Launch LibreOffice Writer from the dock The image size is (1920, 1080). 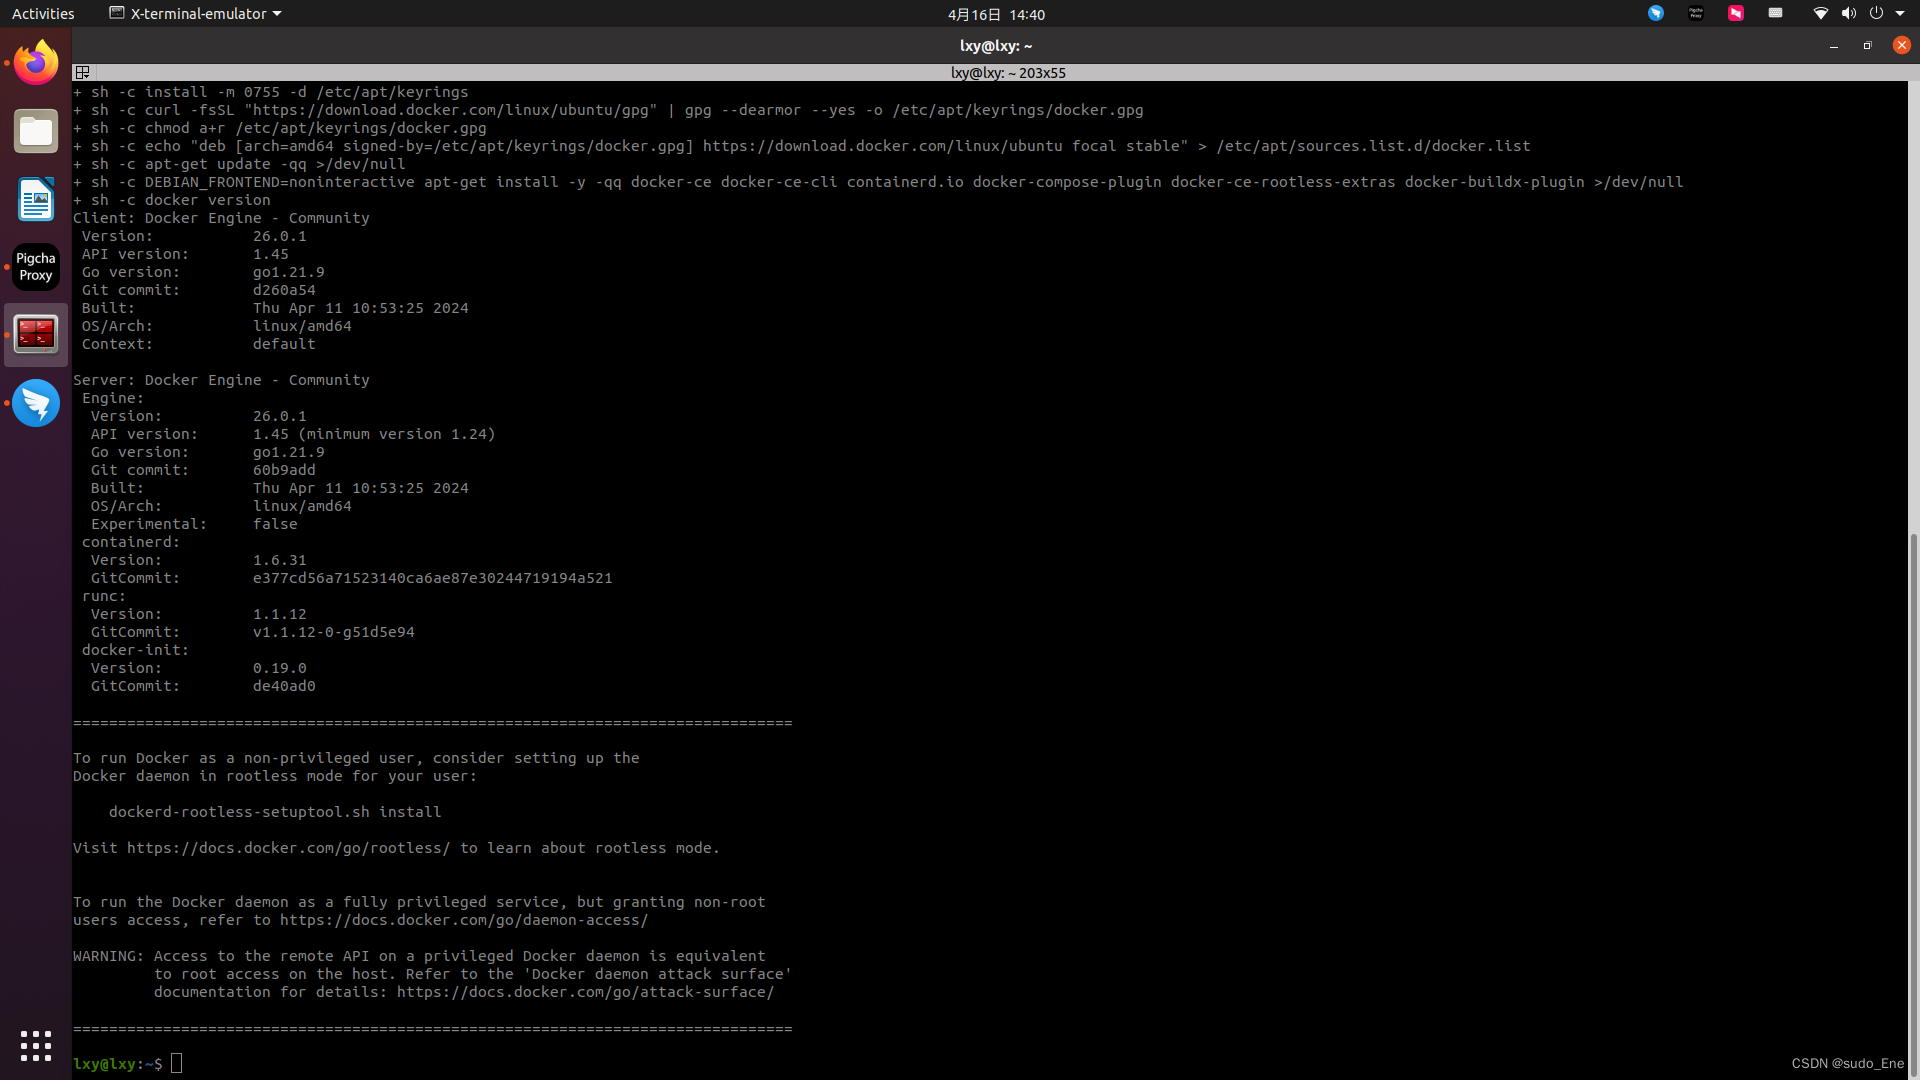point(36,199)
